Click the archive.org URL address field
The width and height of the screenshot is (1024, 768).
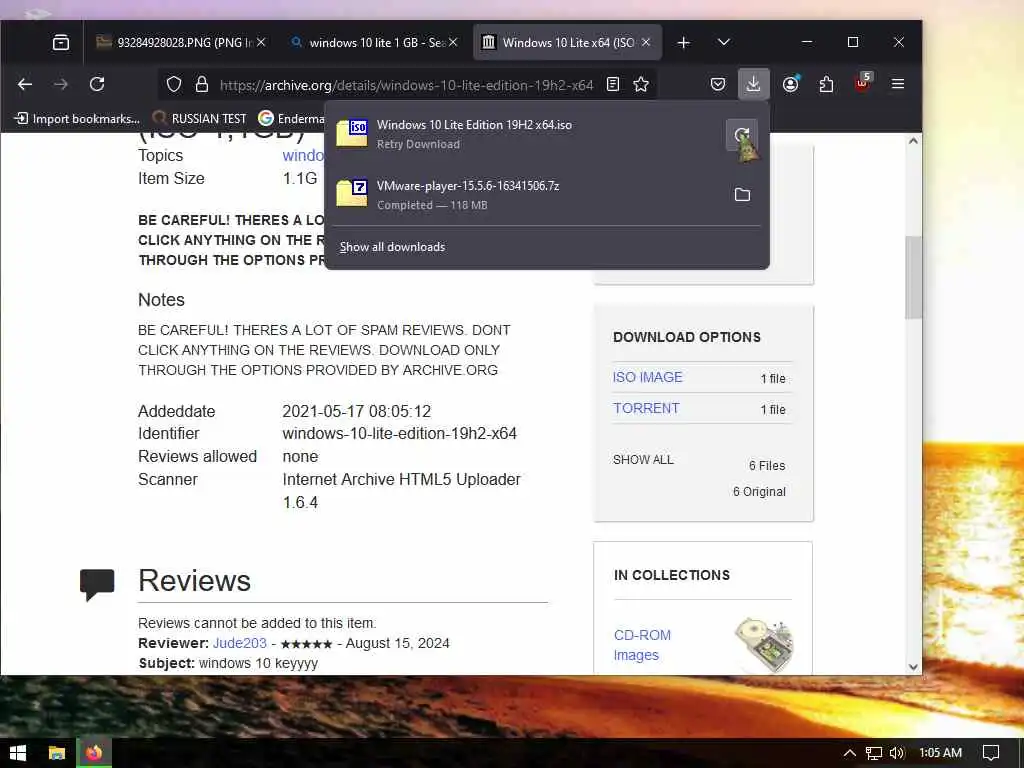point(406,85)
